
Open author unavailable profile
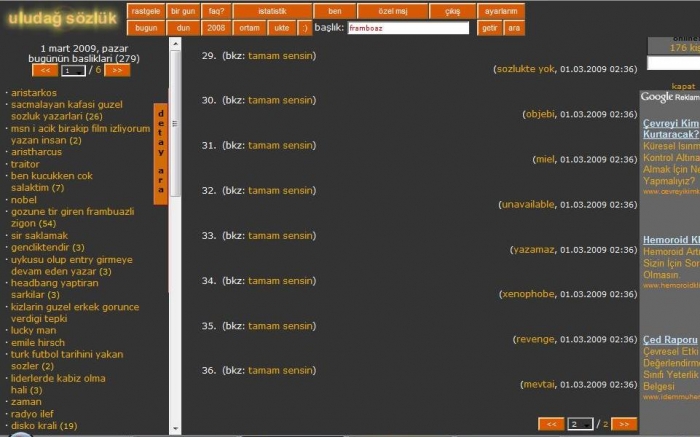pos(529,204)
